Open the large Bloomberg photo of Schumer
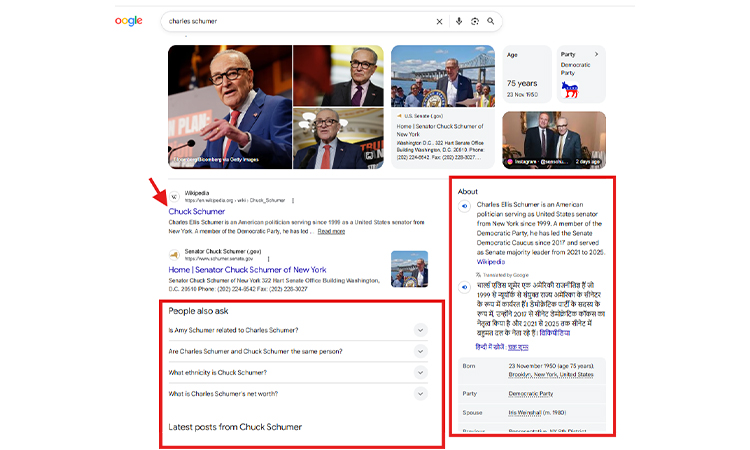 [x=230, y=107]
